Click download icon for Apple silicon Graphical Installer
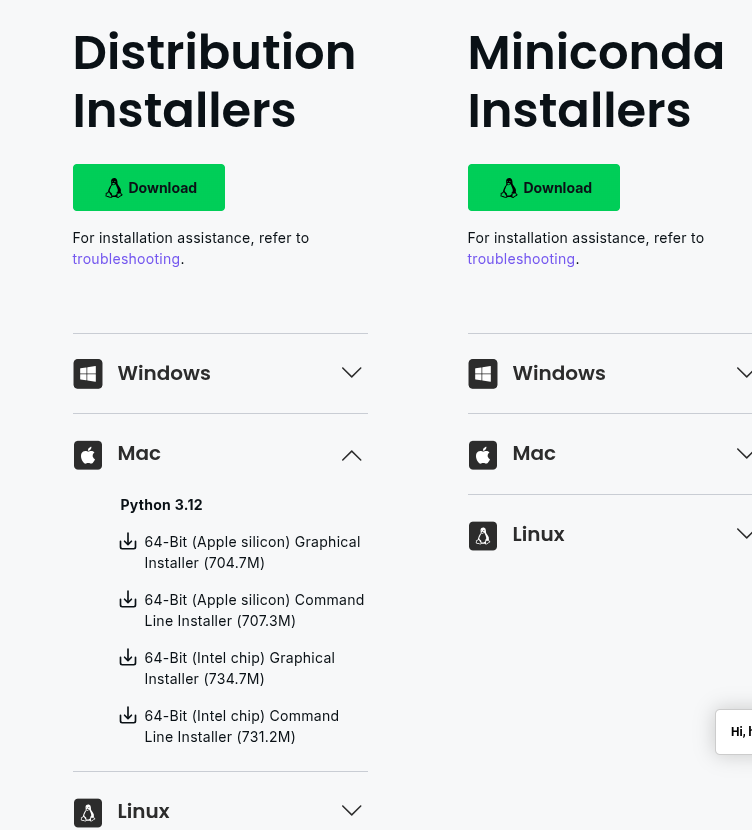Image resolution: width=752 pixels, height=830 pixels. pos(128,542)
